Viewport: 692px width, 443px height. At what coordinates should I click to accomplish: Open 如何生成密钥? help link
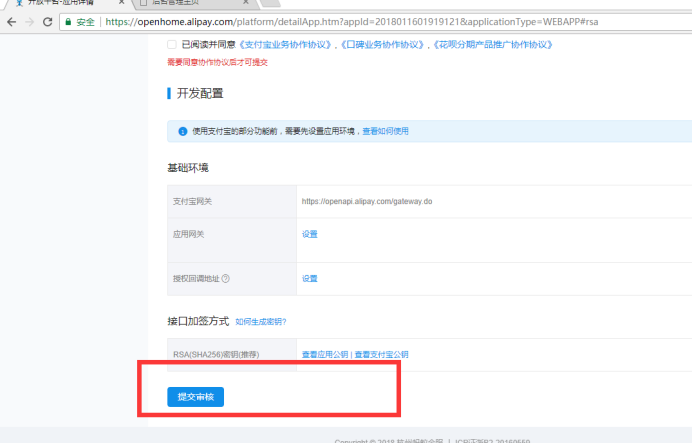261,322
